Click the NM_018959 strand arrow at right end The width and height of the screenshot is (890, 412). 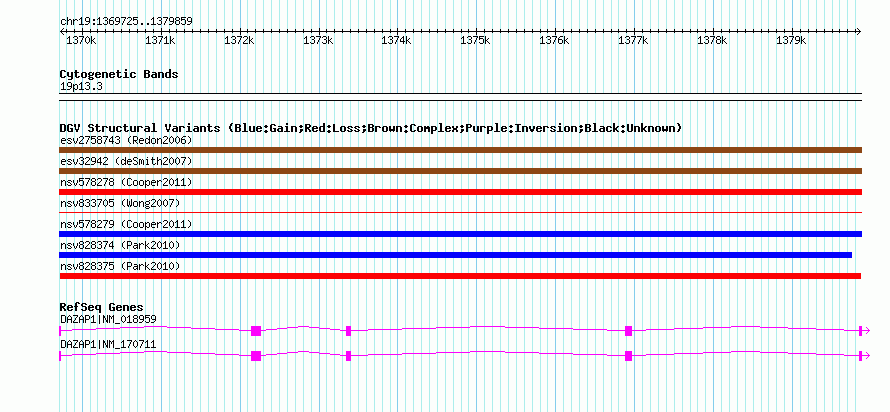point(866,331)
